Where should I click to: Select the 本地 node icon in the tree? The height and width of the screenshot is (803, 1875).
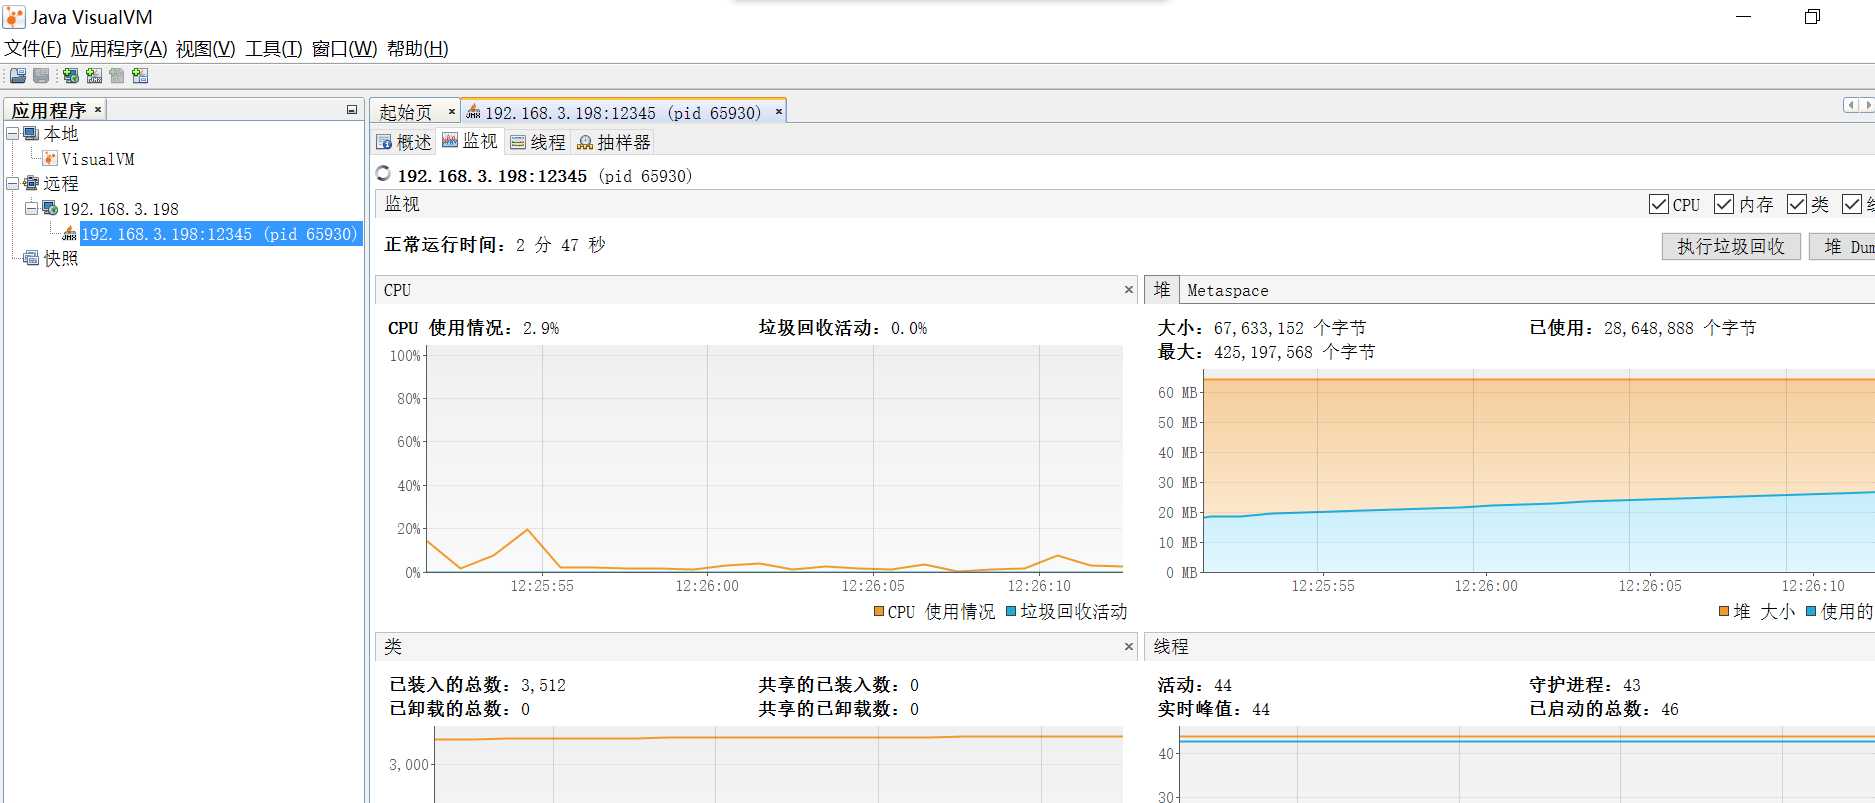point(32,134)
